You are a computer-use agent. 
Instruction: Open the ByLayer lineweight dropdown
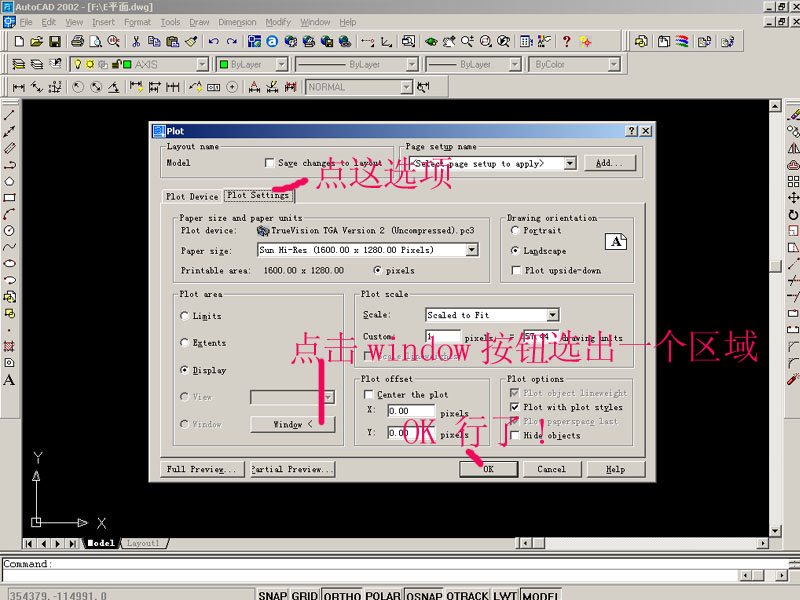coord(515,64)
